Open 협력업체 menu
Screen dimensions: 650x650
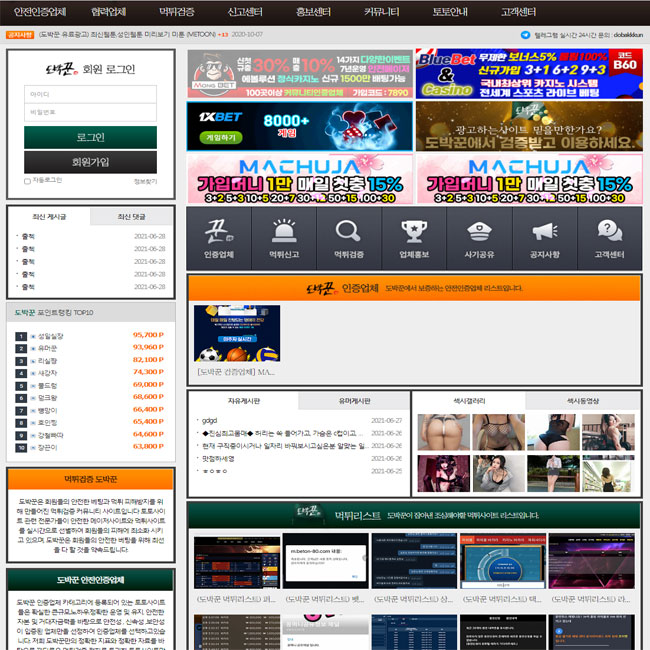click(108, 12)
